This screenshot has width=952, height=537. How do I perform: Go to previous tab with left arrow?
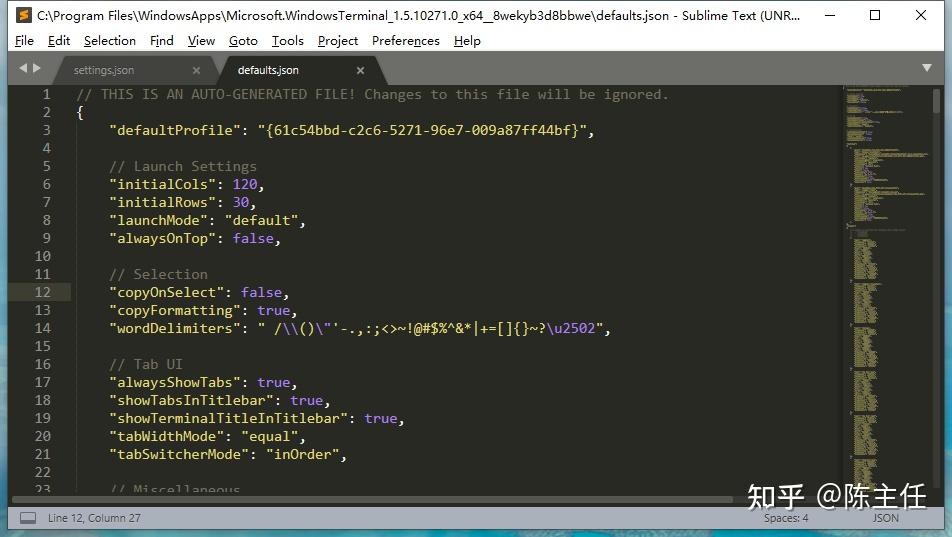[23, 68]
